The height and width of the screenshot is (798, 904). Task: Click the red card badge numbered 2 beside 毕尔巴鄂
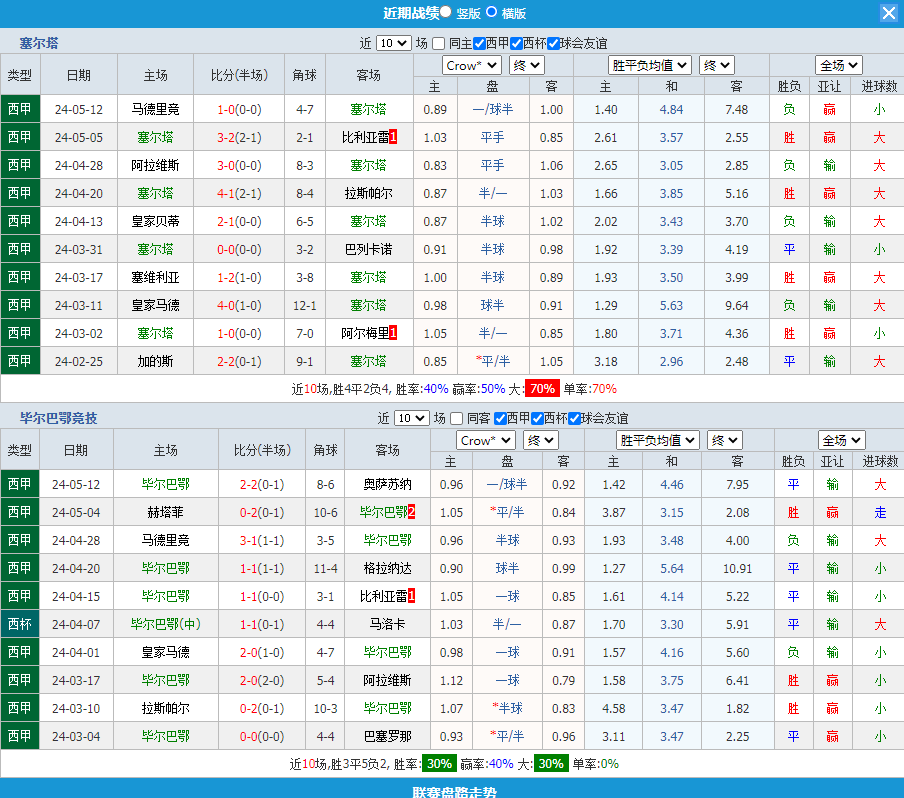411,512
